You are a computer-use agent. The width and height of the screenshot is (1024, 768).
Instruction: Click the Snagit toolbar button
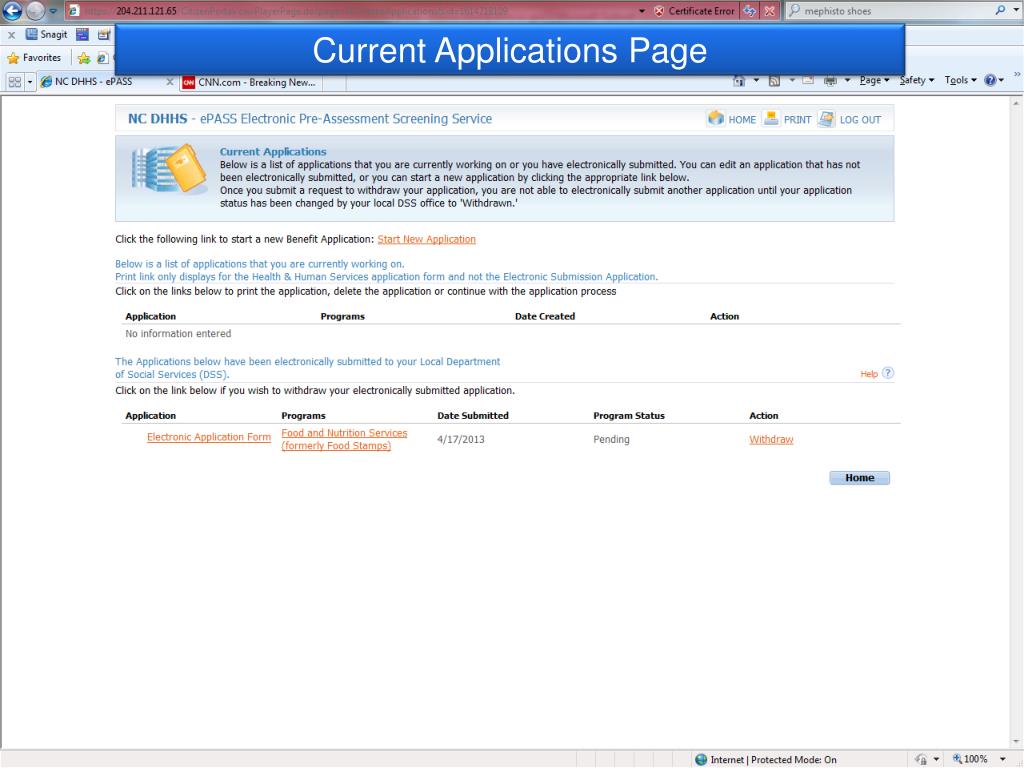tap(46, 35)
